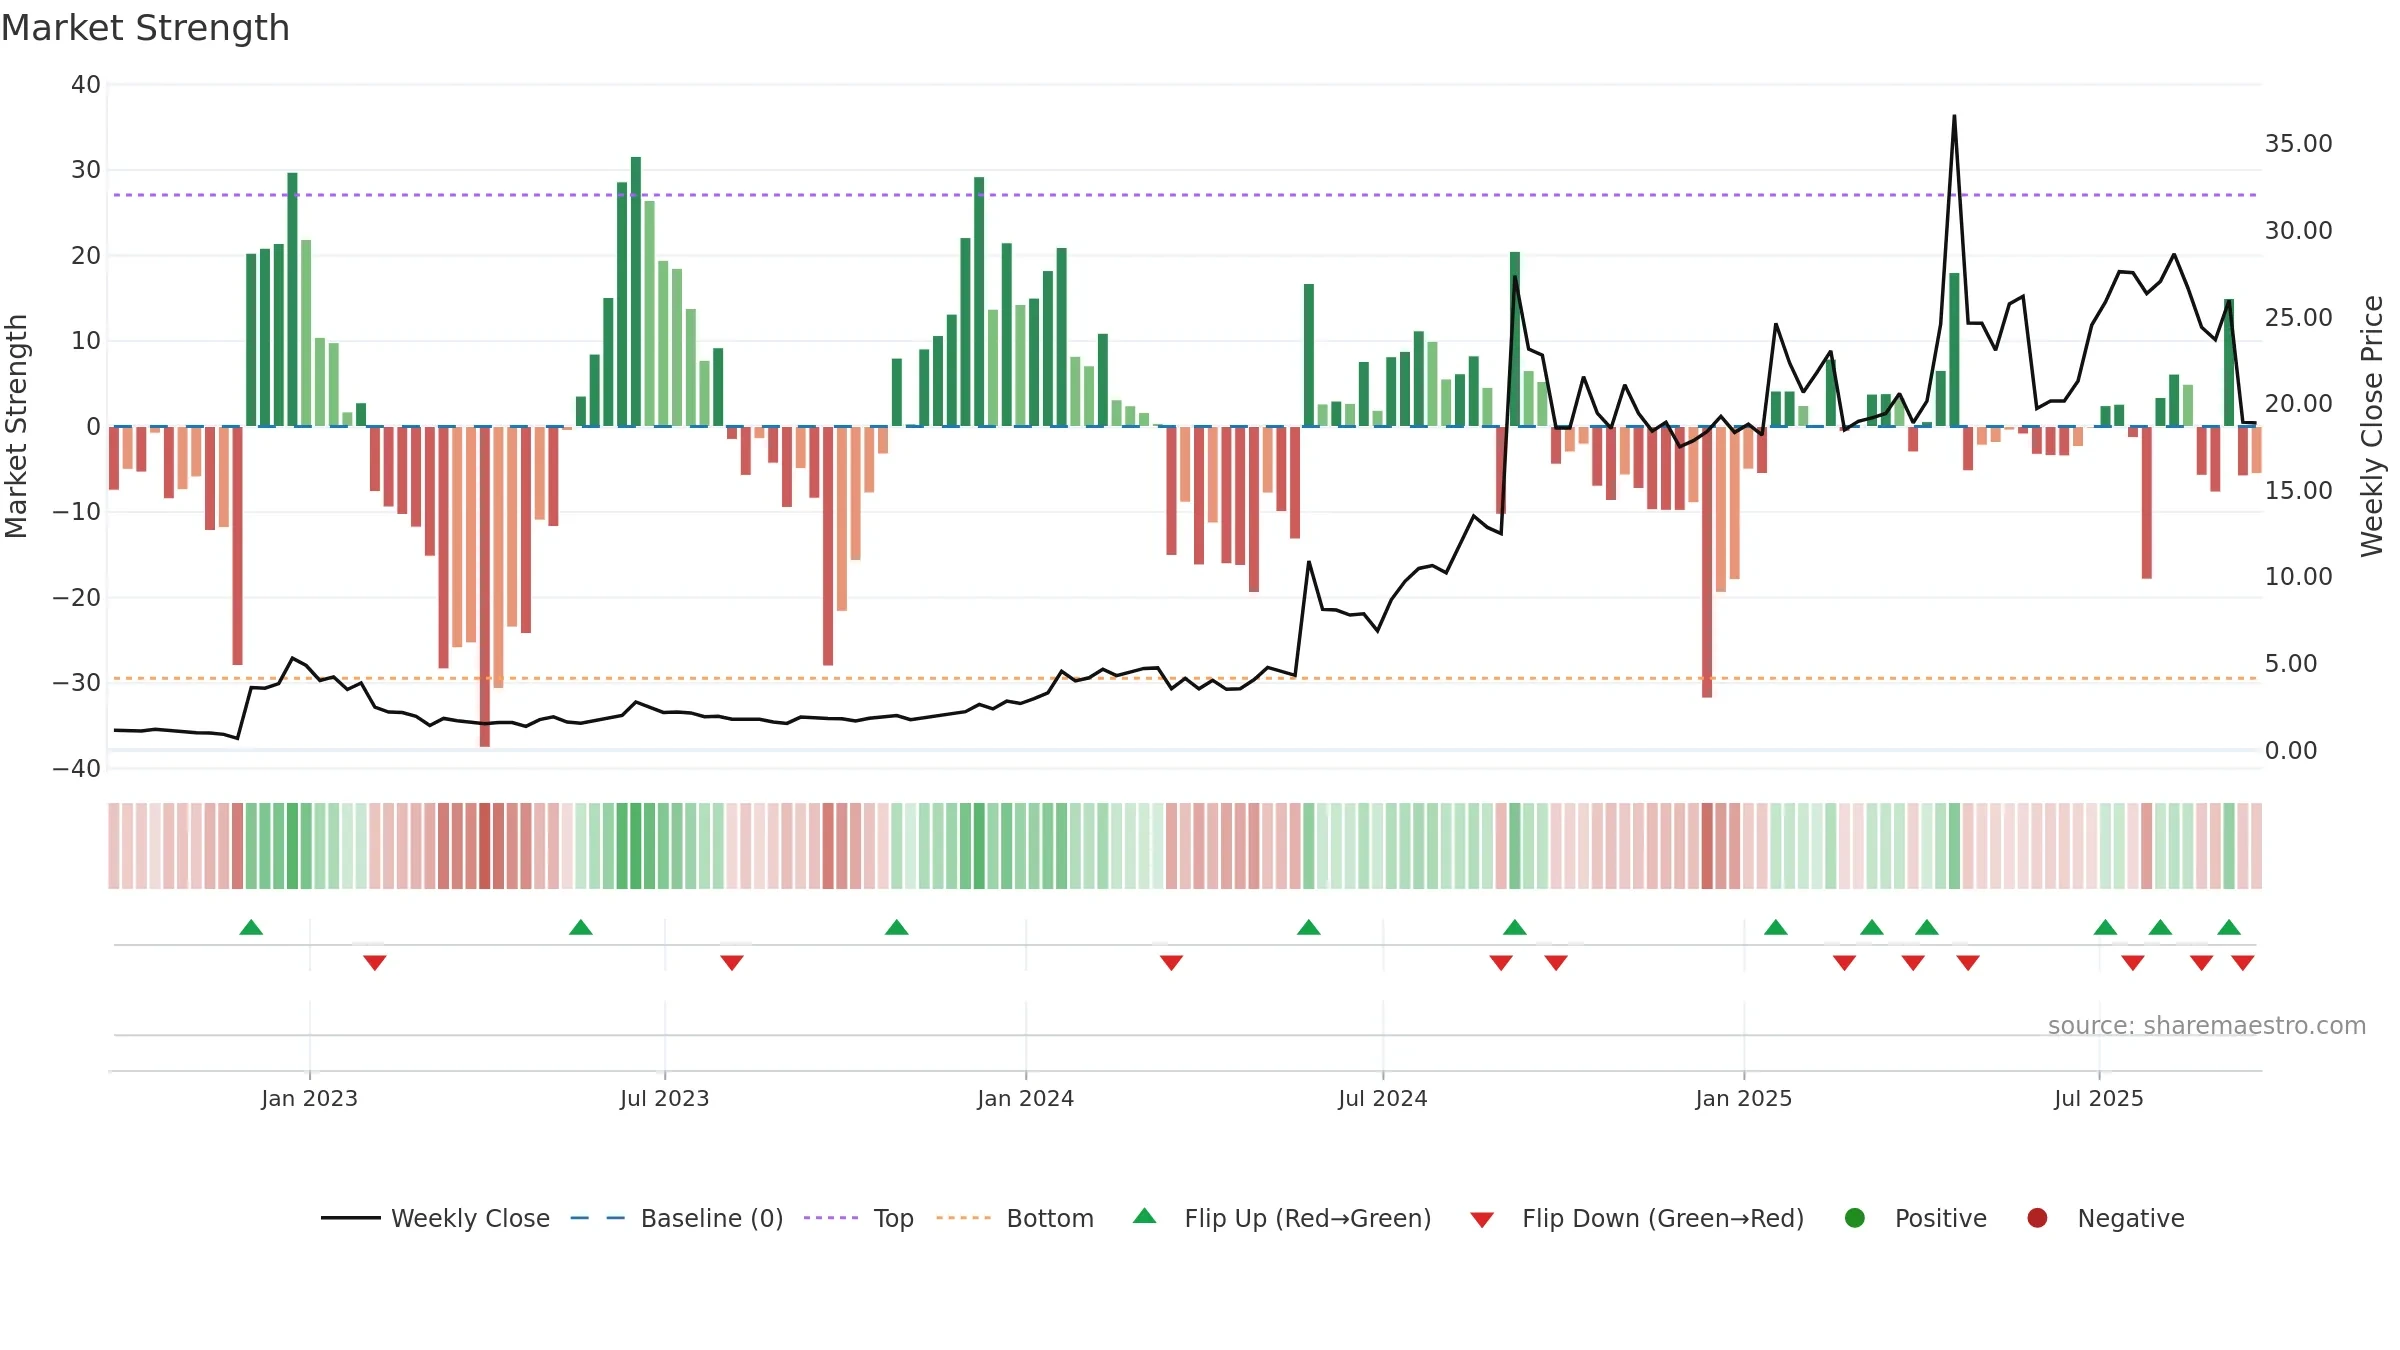Click the Jul 2025 axis label
This screenshot has width=2400, height=1350.
tap(2099, 1099)
